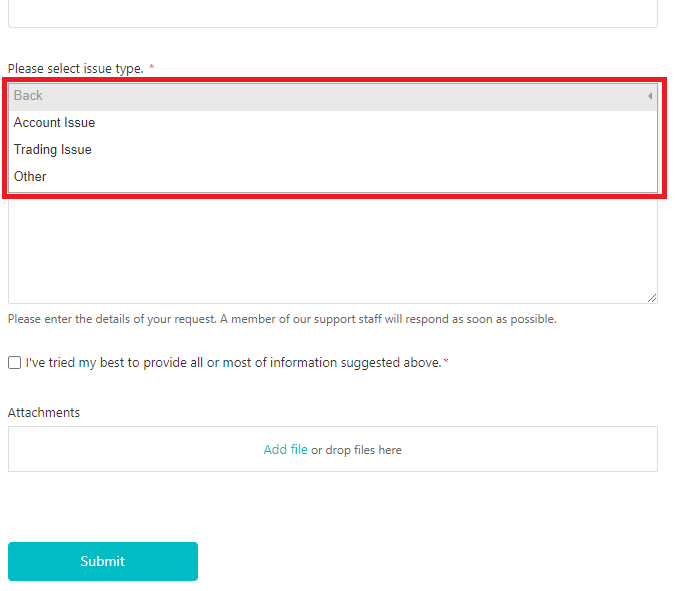Click the red asterisk after issue type label
Image resolution: width=684 pixels, height=591 pixels.
(152, 69)
